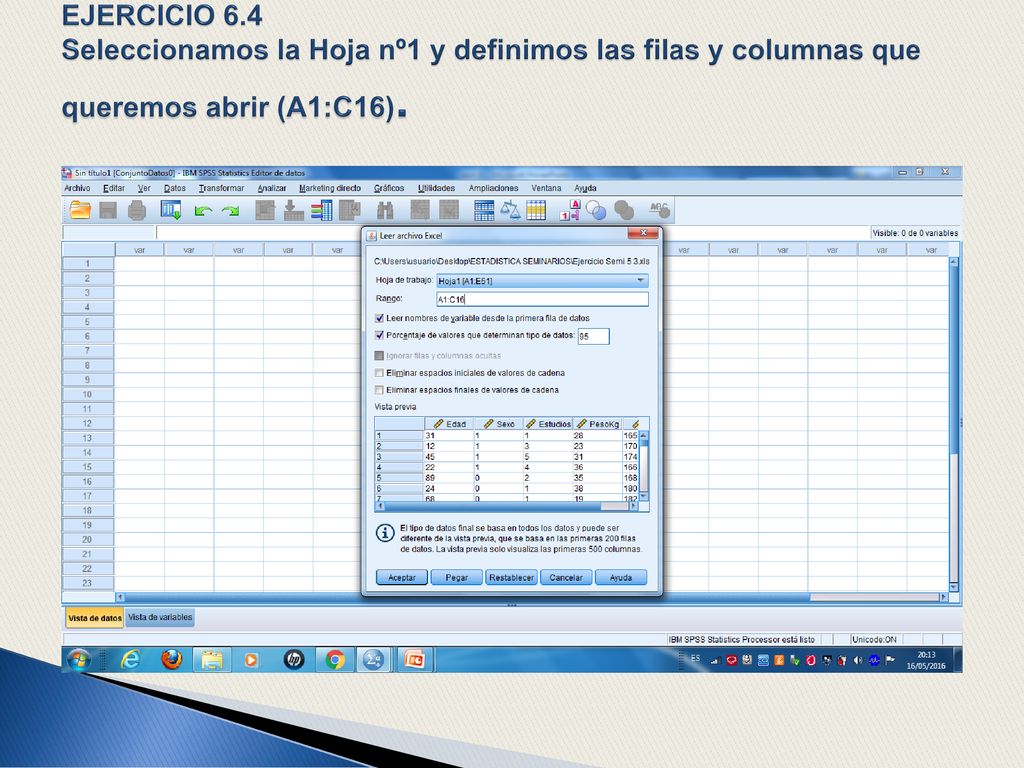
Task: Switch to Vista de variables tab
Action: 160,617
